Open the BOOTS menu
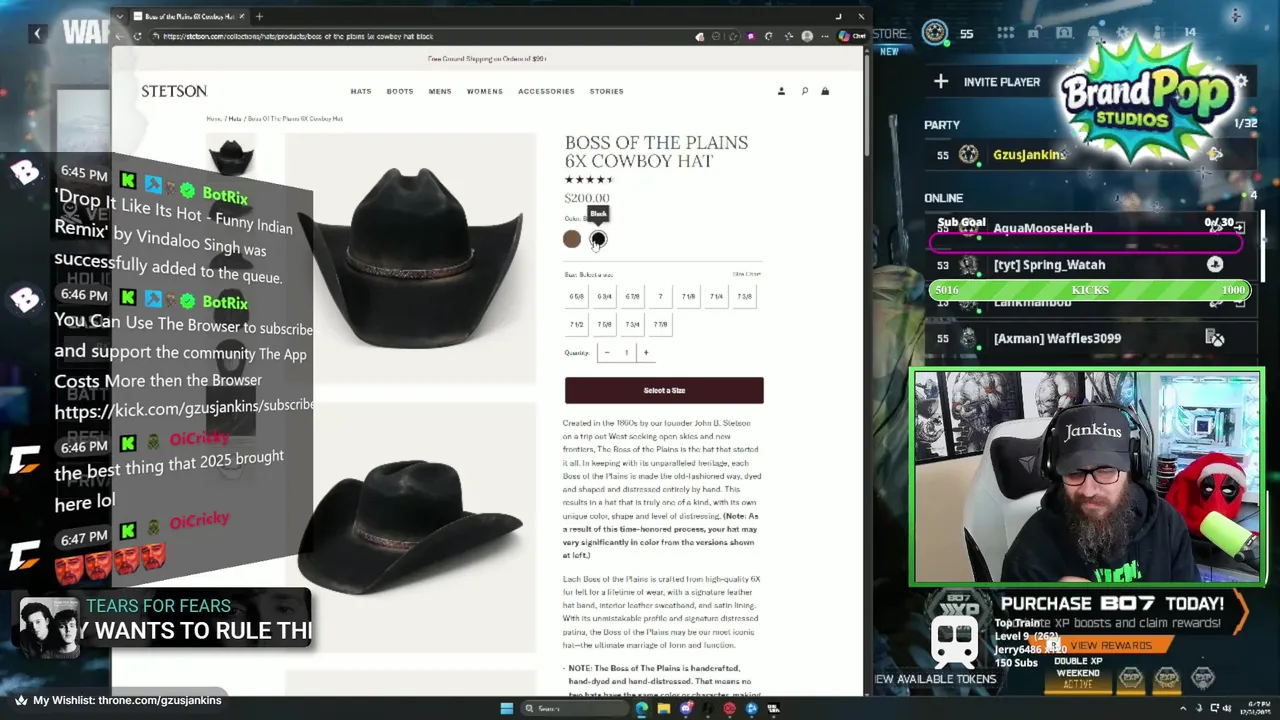The height and width of the screenshot is (720, 1280). pyautogui.click(x=400, y=91)
